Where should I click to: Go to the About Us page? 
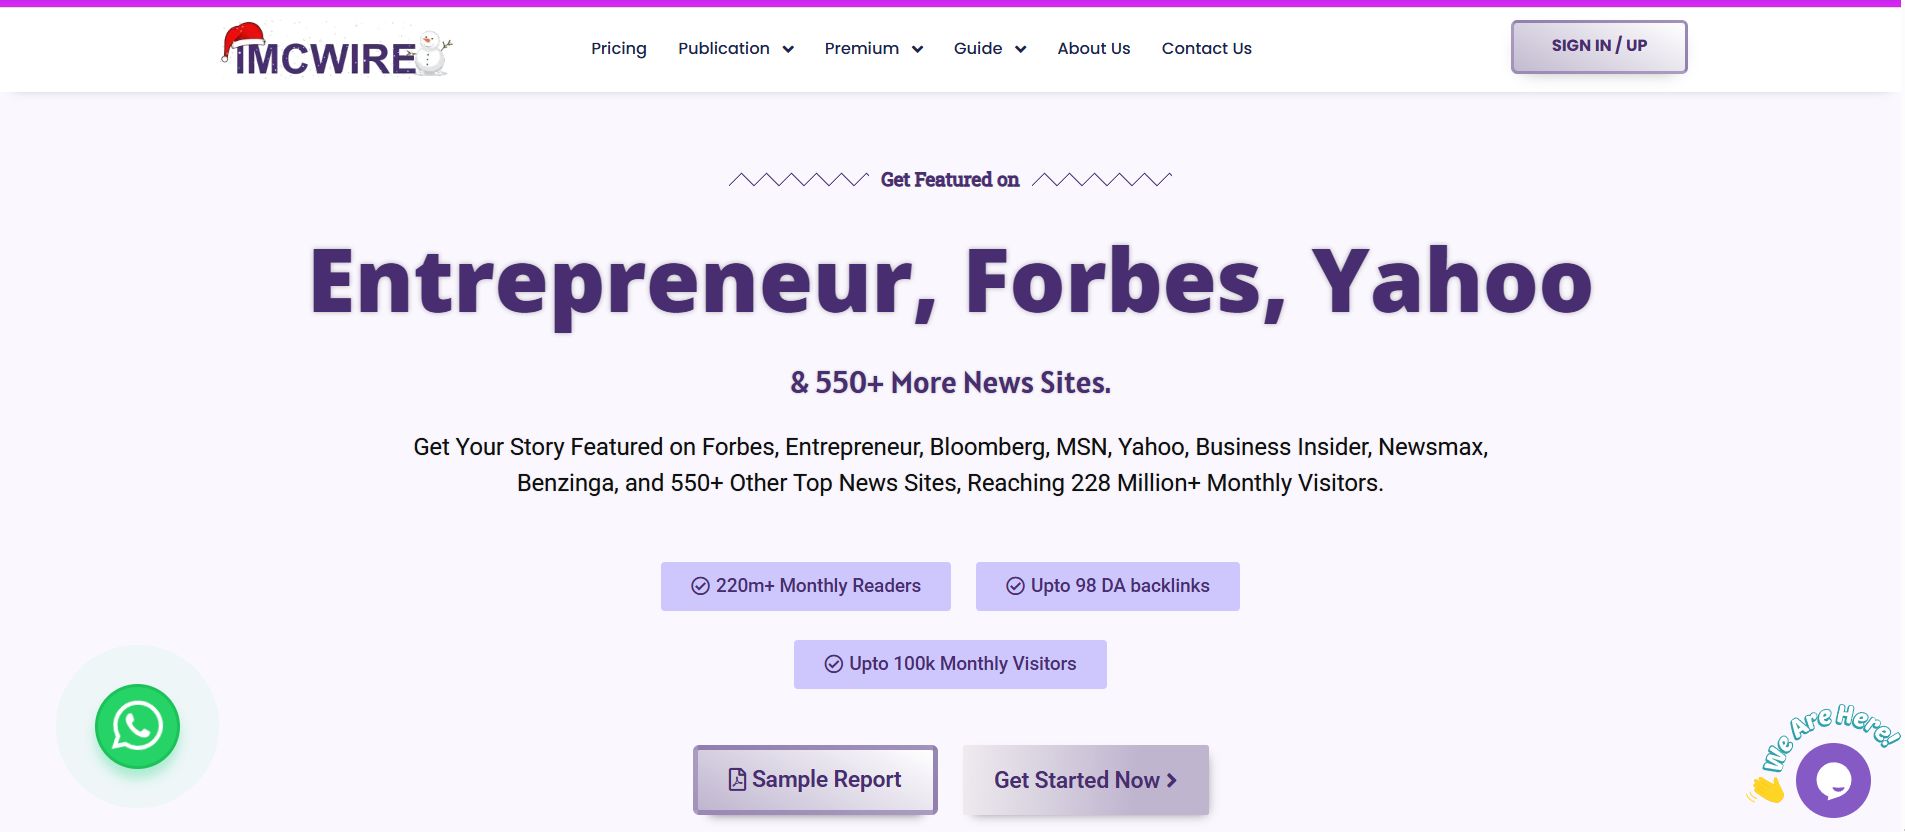point(1094,48)
